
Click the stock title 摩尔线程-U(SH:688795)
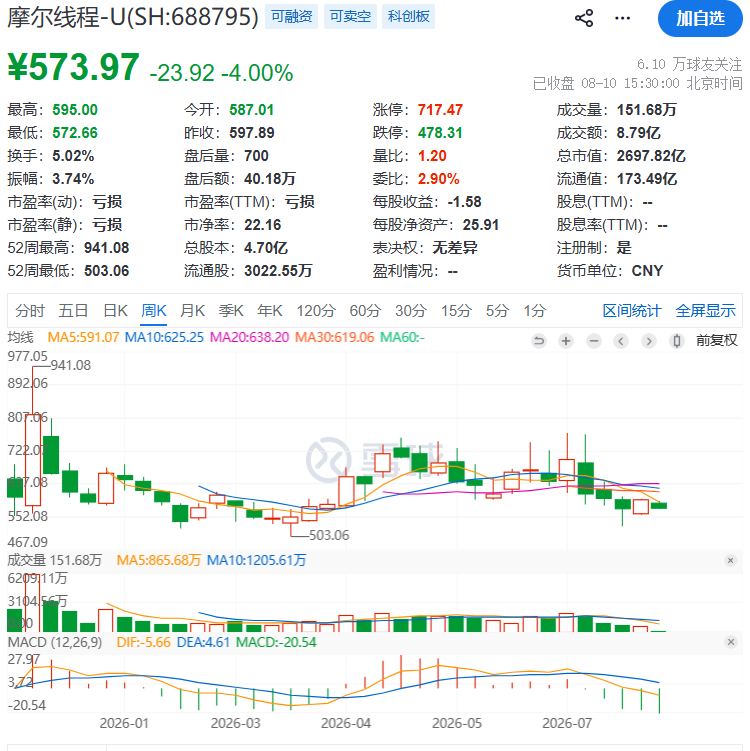point(133,17)
